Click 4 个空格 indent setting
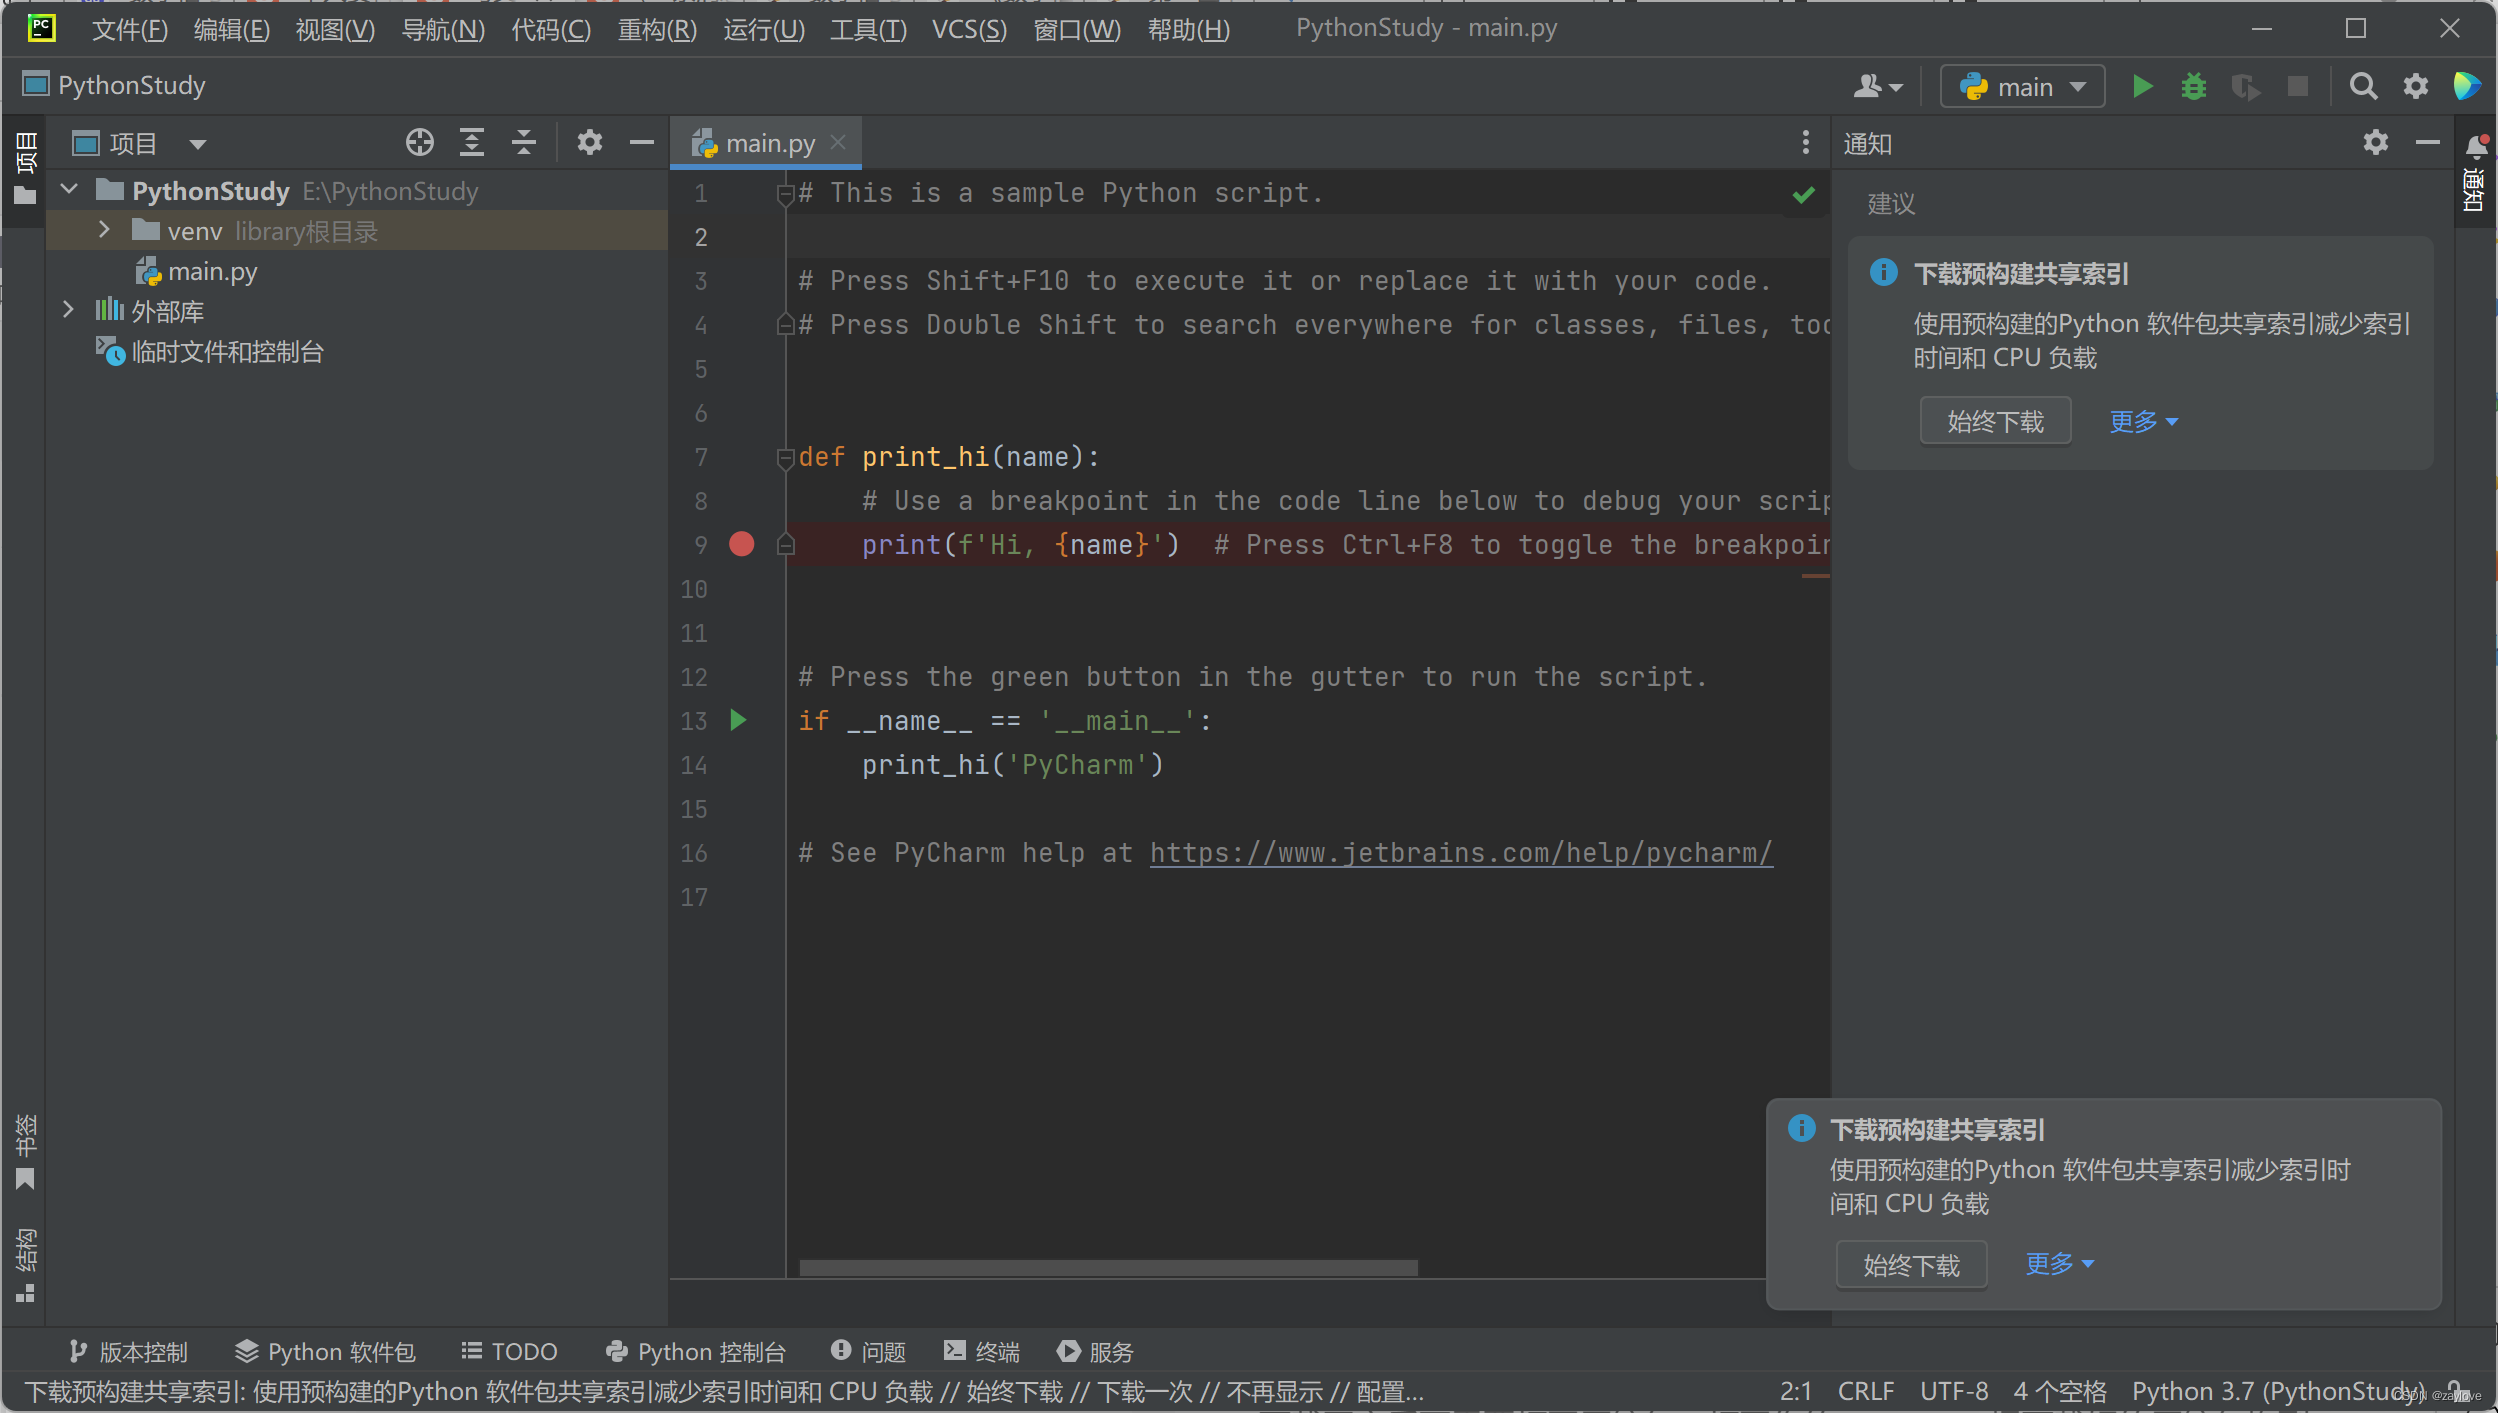The image size is (2498, 1413). (2060, 1391)
